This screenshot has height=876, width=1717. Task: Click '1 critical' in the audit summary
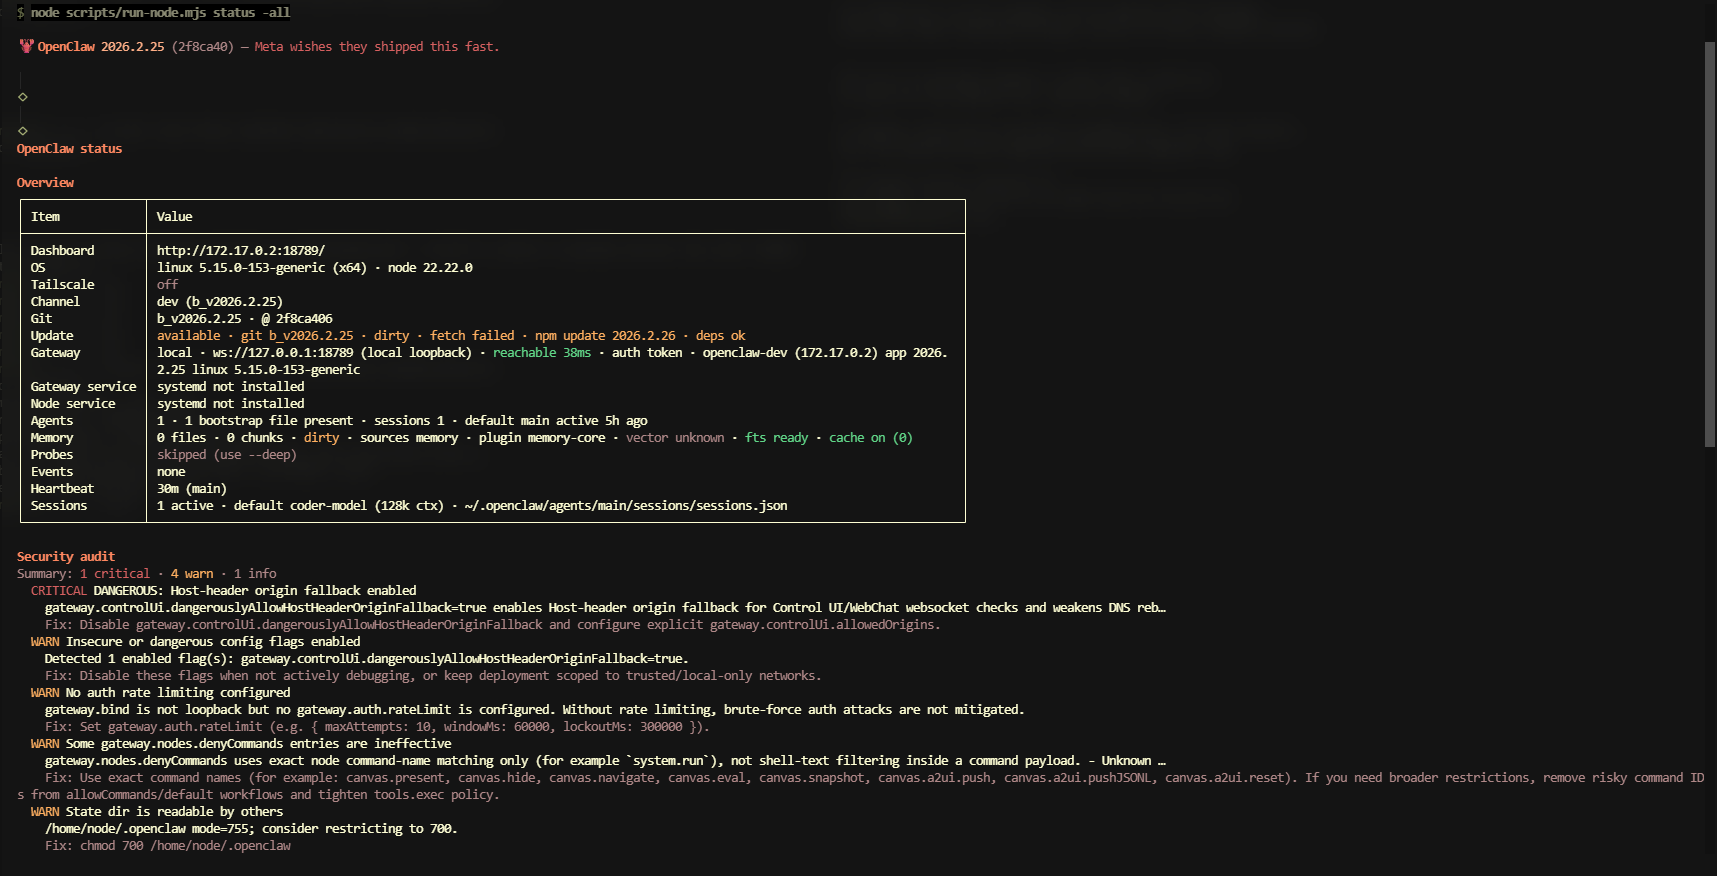115,574
